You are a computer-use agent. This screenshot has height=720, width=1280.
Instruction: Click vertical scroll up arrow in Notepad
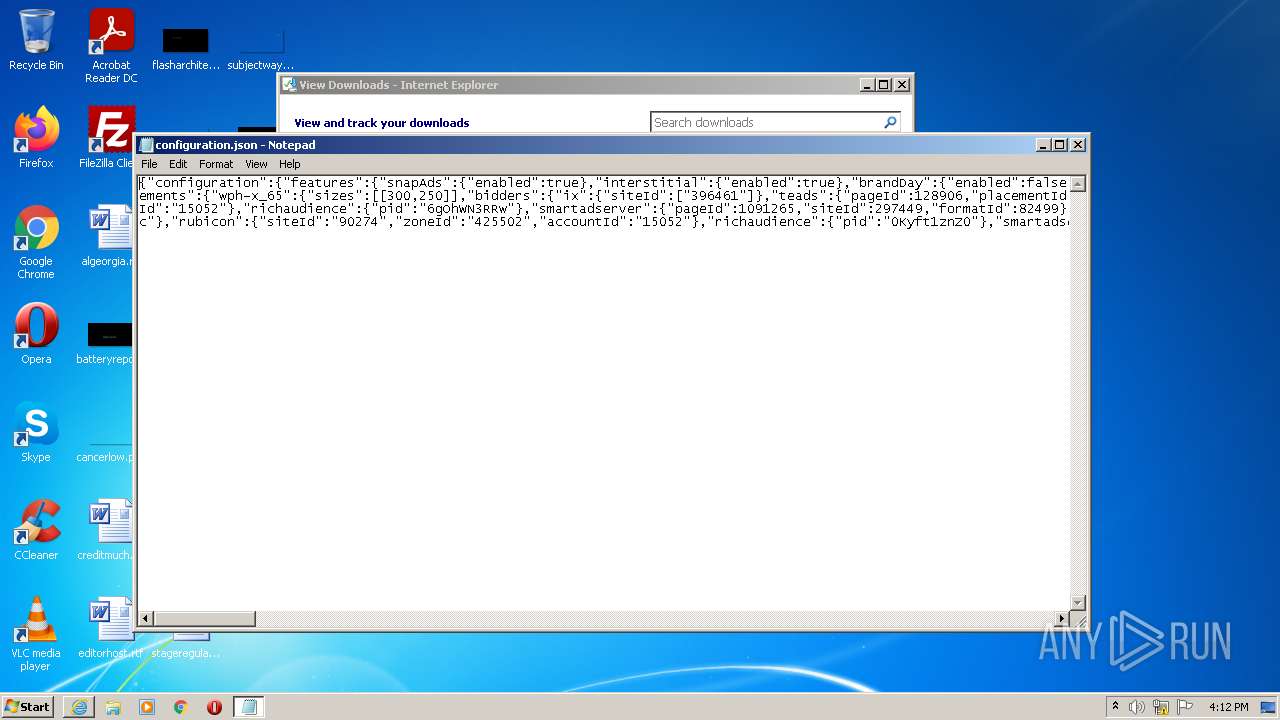(1078, 184)
